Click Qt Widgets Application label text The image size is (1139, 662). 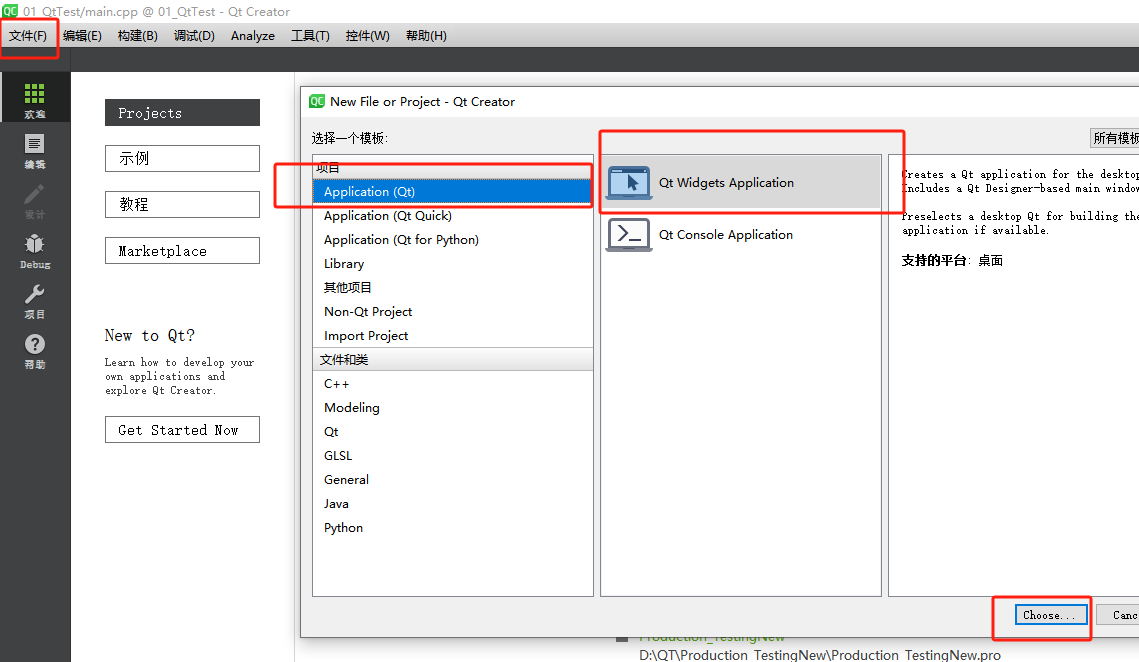[726, 182]
